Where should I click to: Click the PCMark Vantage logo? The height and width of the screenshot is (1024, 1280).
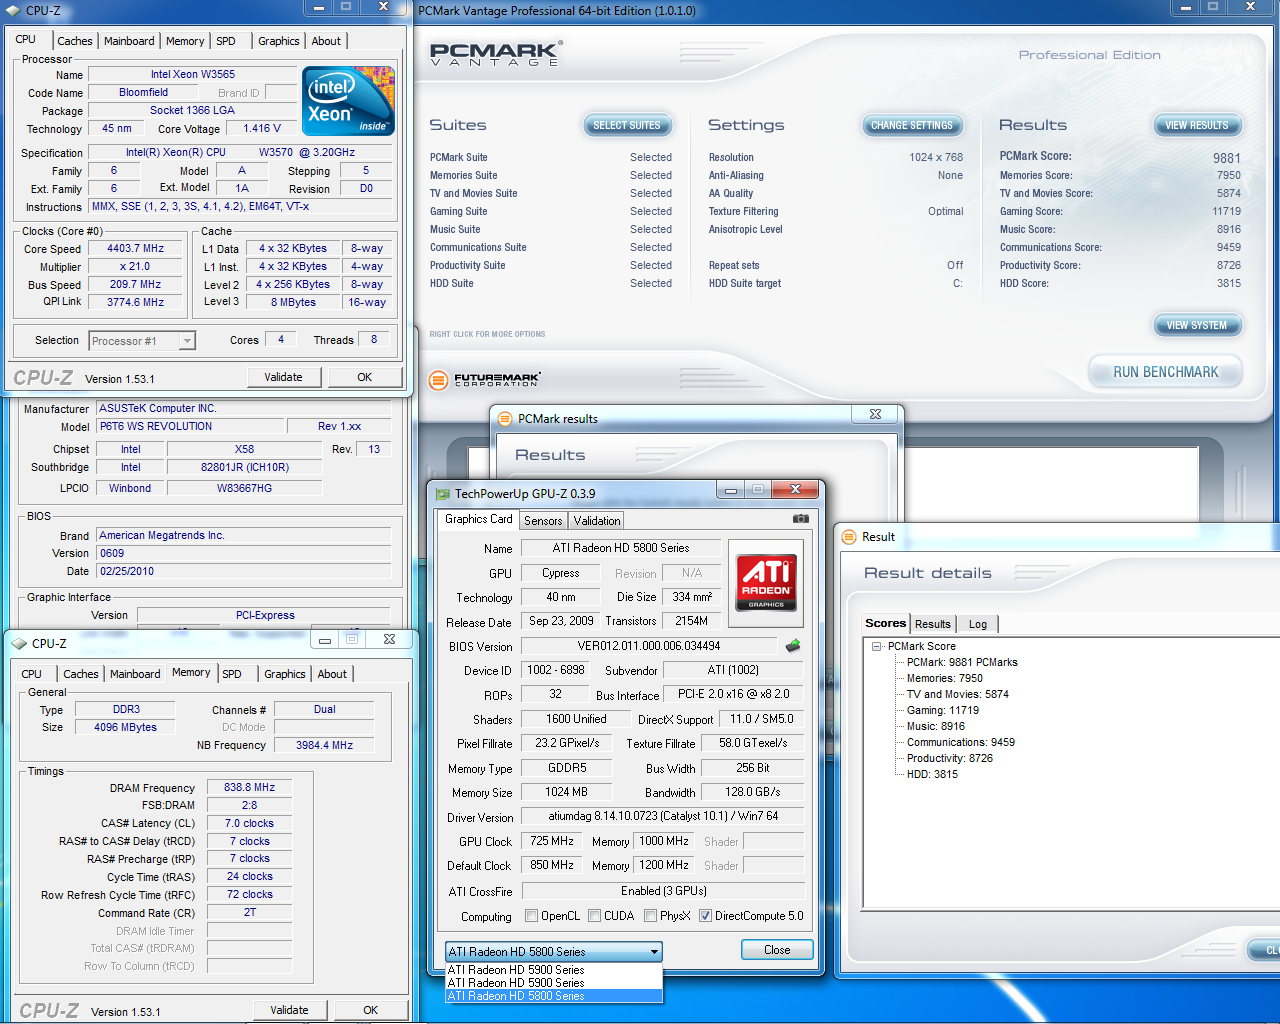click(496, 54)
